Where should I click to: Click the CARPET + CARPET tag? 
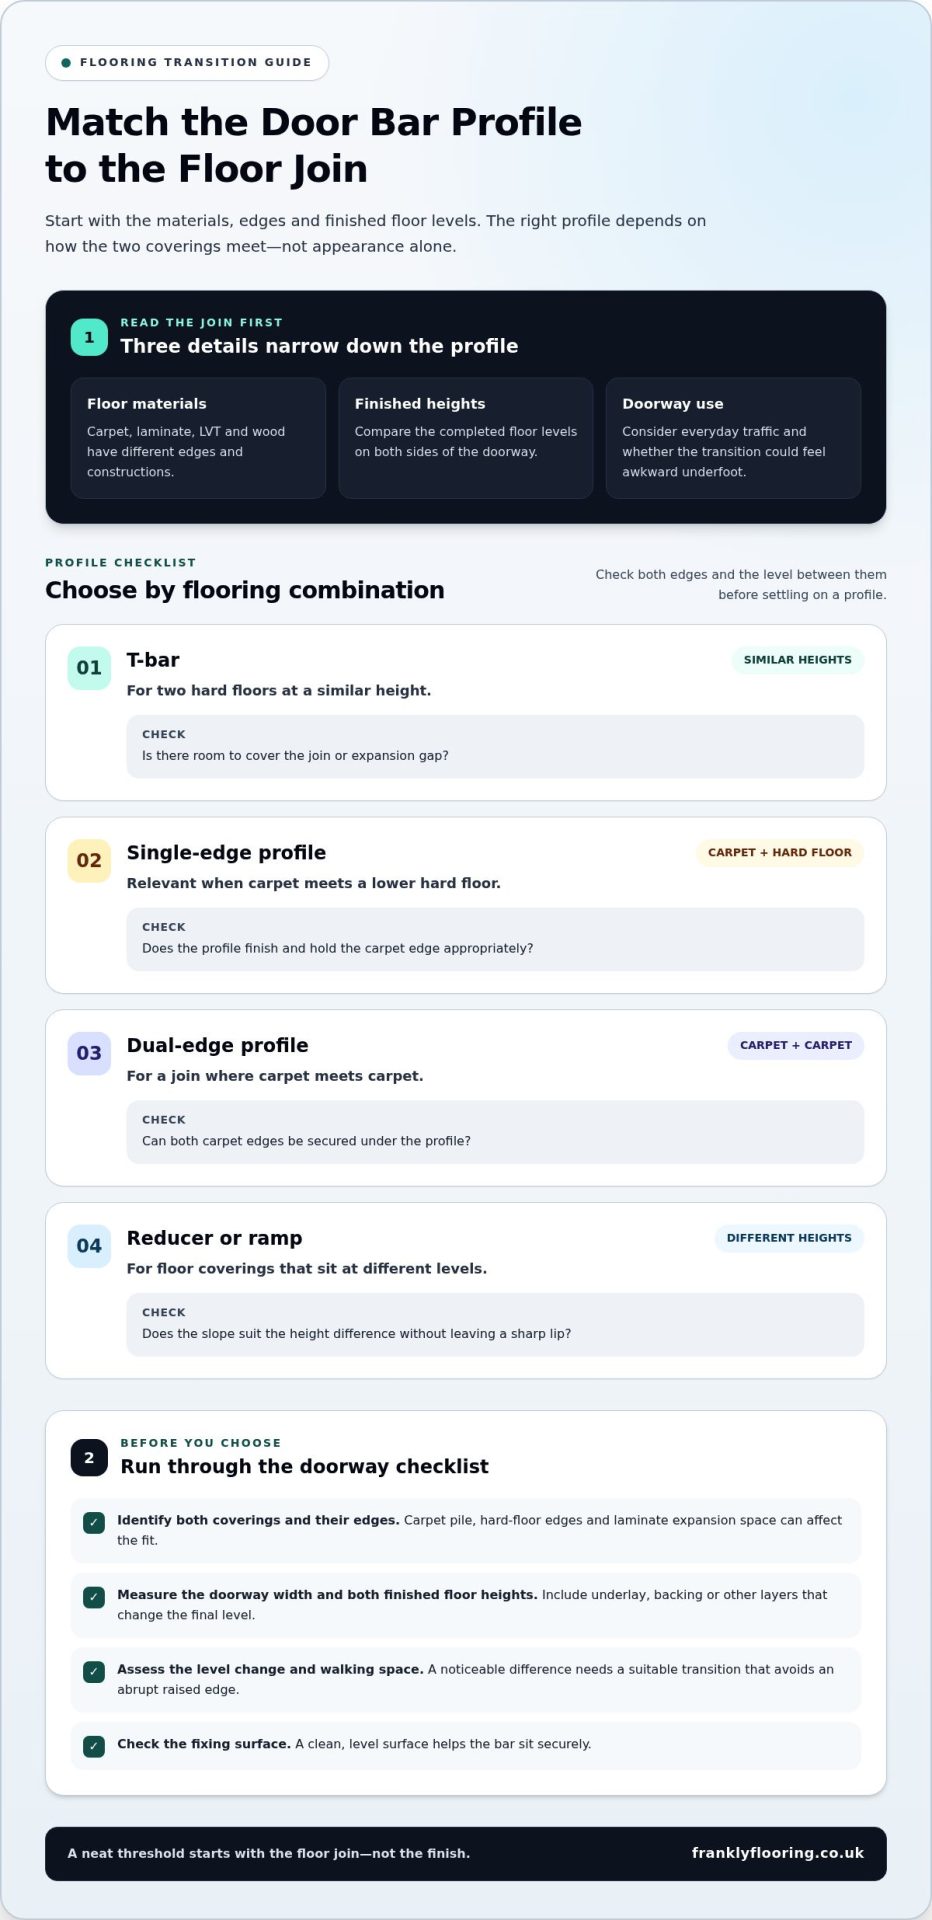tap(796, 1045)
